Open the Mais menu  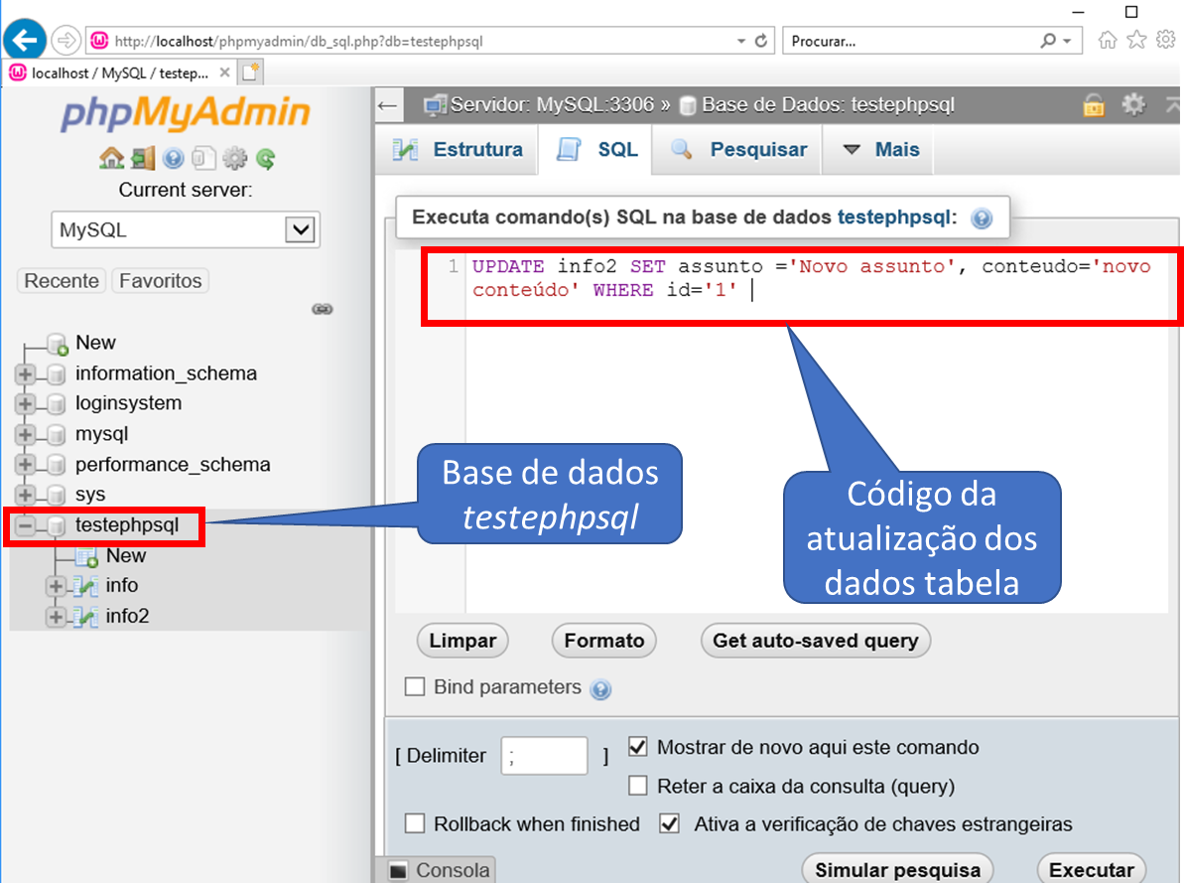pos(879,150)
